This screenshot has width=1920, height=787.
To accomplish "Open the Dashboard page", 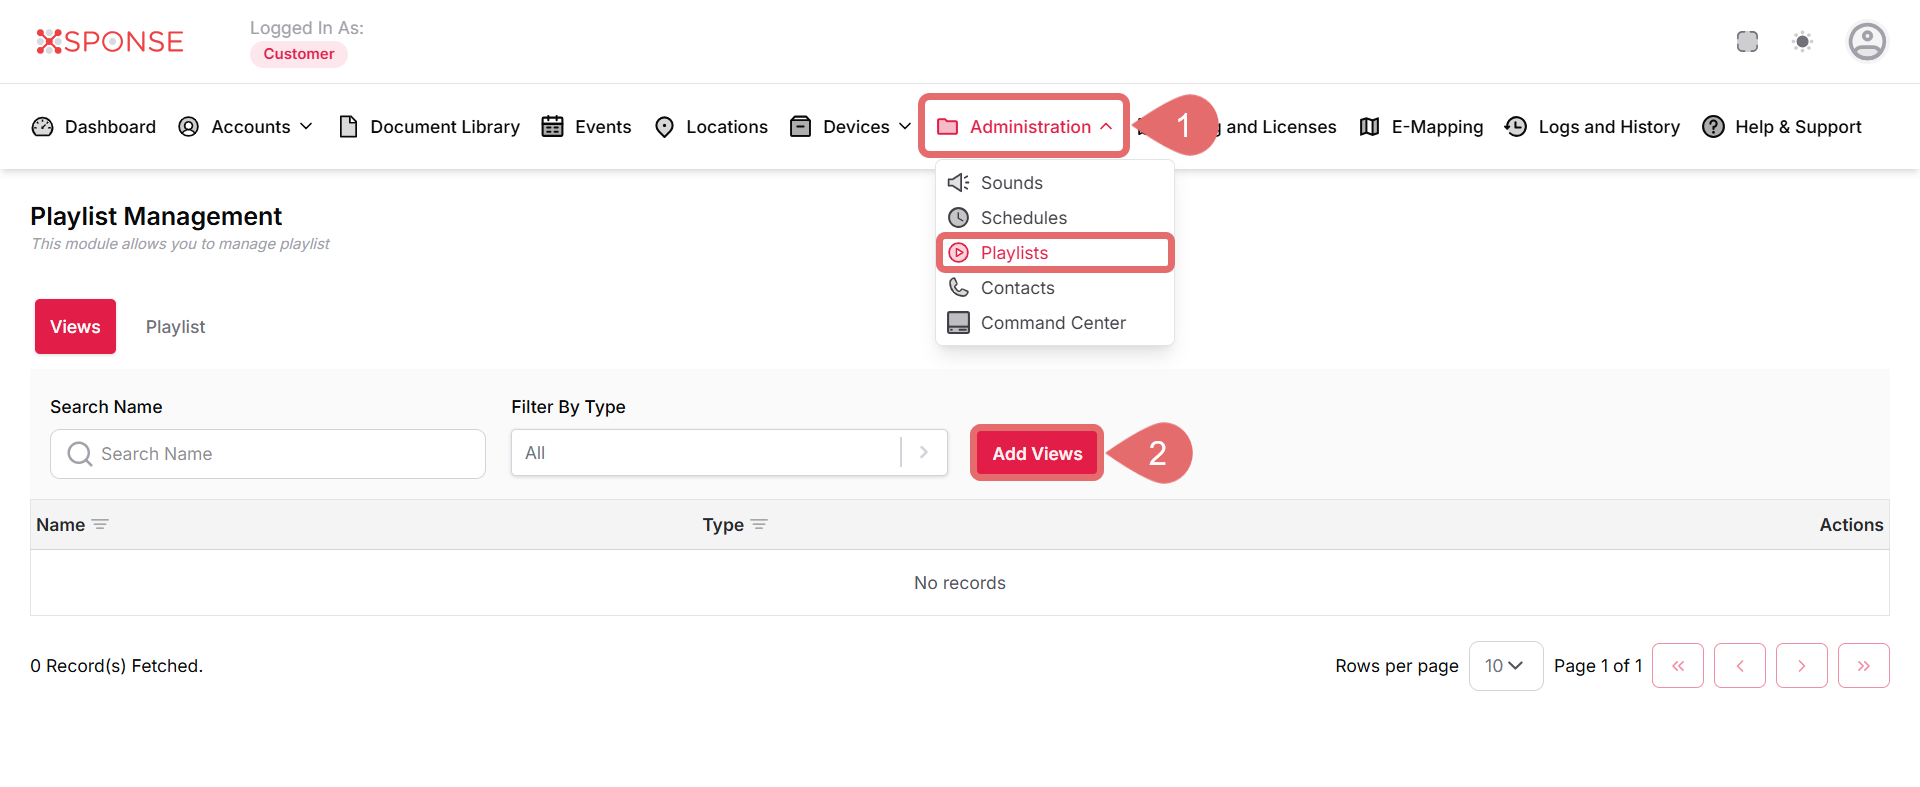I will click(x=95, y=127).
